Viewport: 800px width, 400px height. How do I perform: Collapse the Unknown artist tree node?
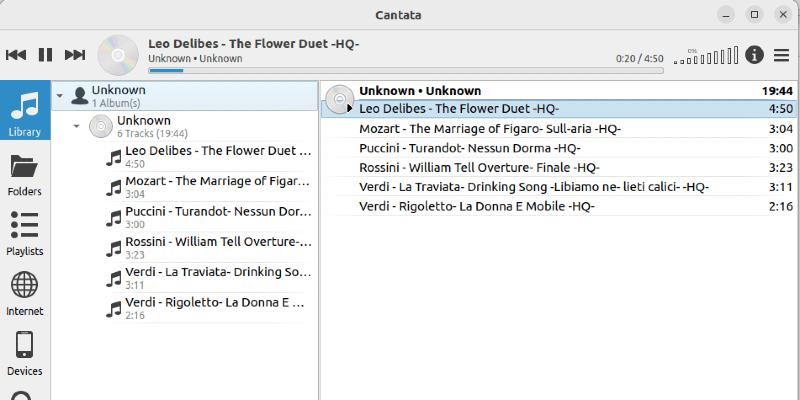[60, 96]
